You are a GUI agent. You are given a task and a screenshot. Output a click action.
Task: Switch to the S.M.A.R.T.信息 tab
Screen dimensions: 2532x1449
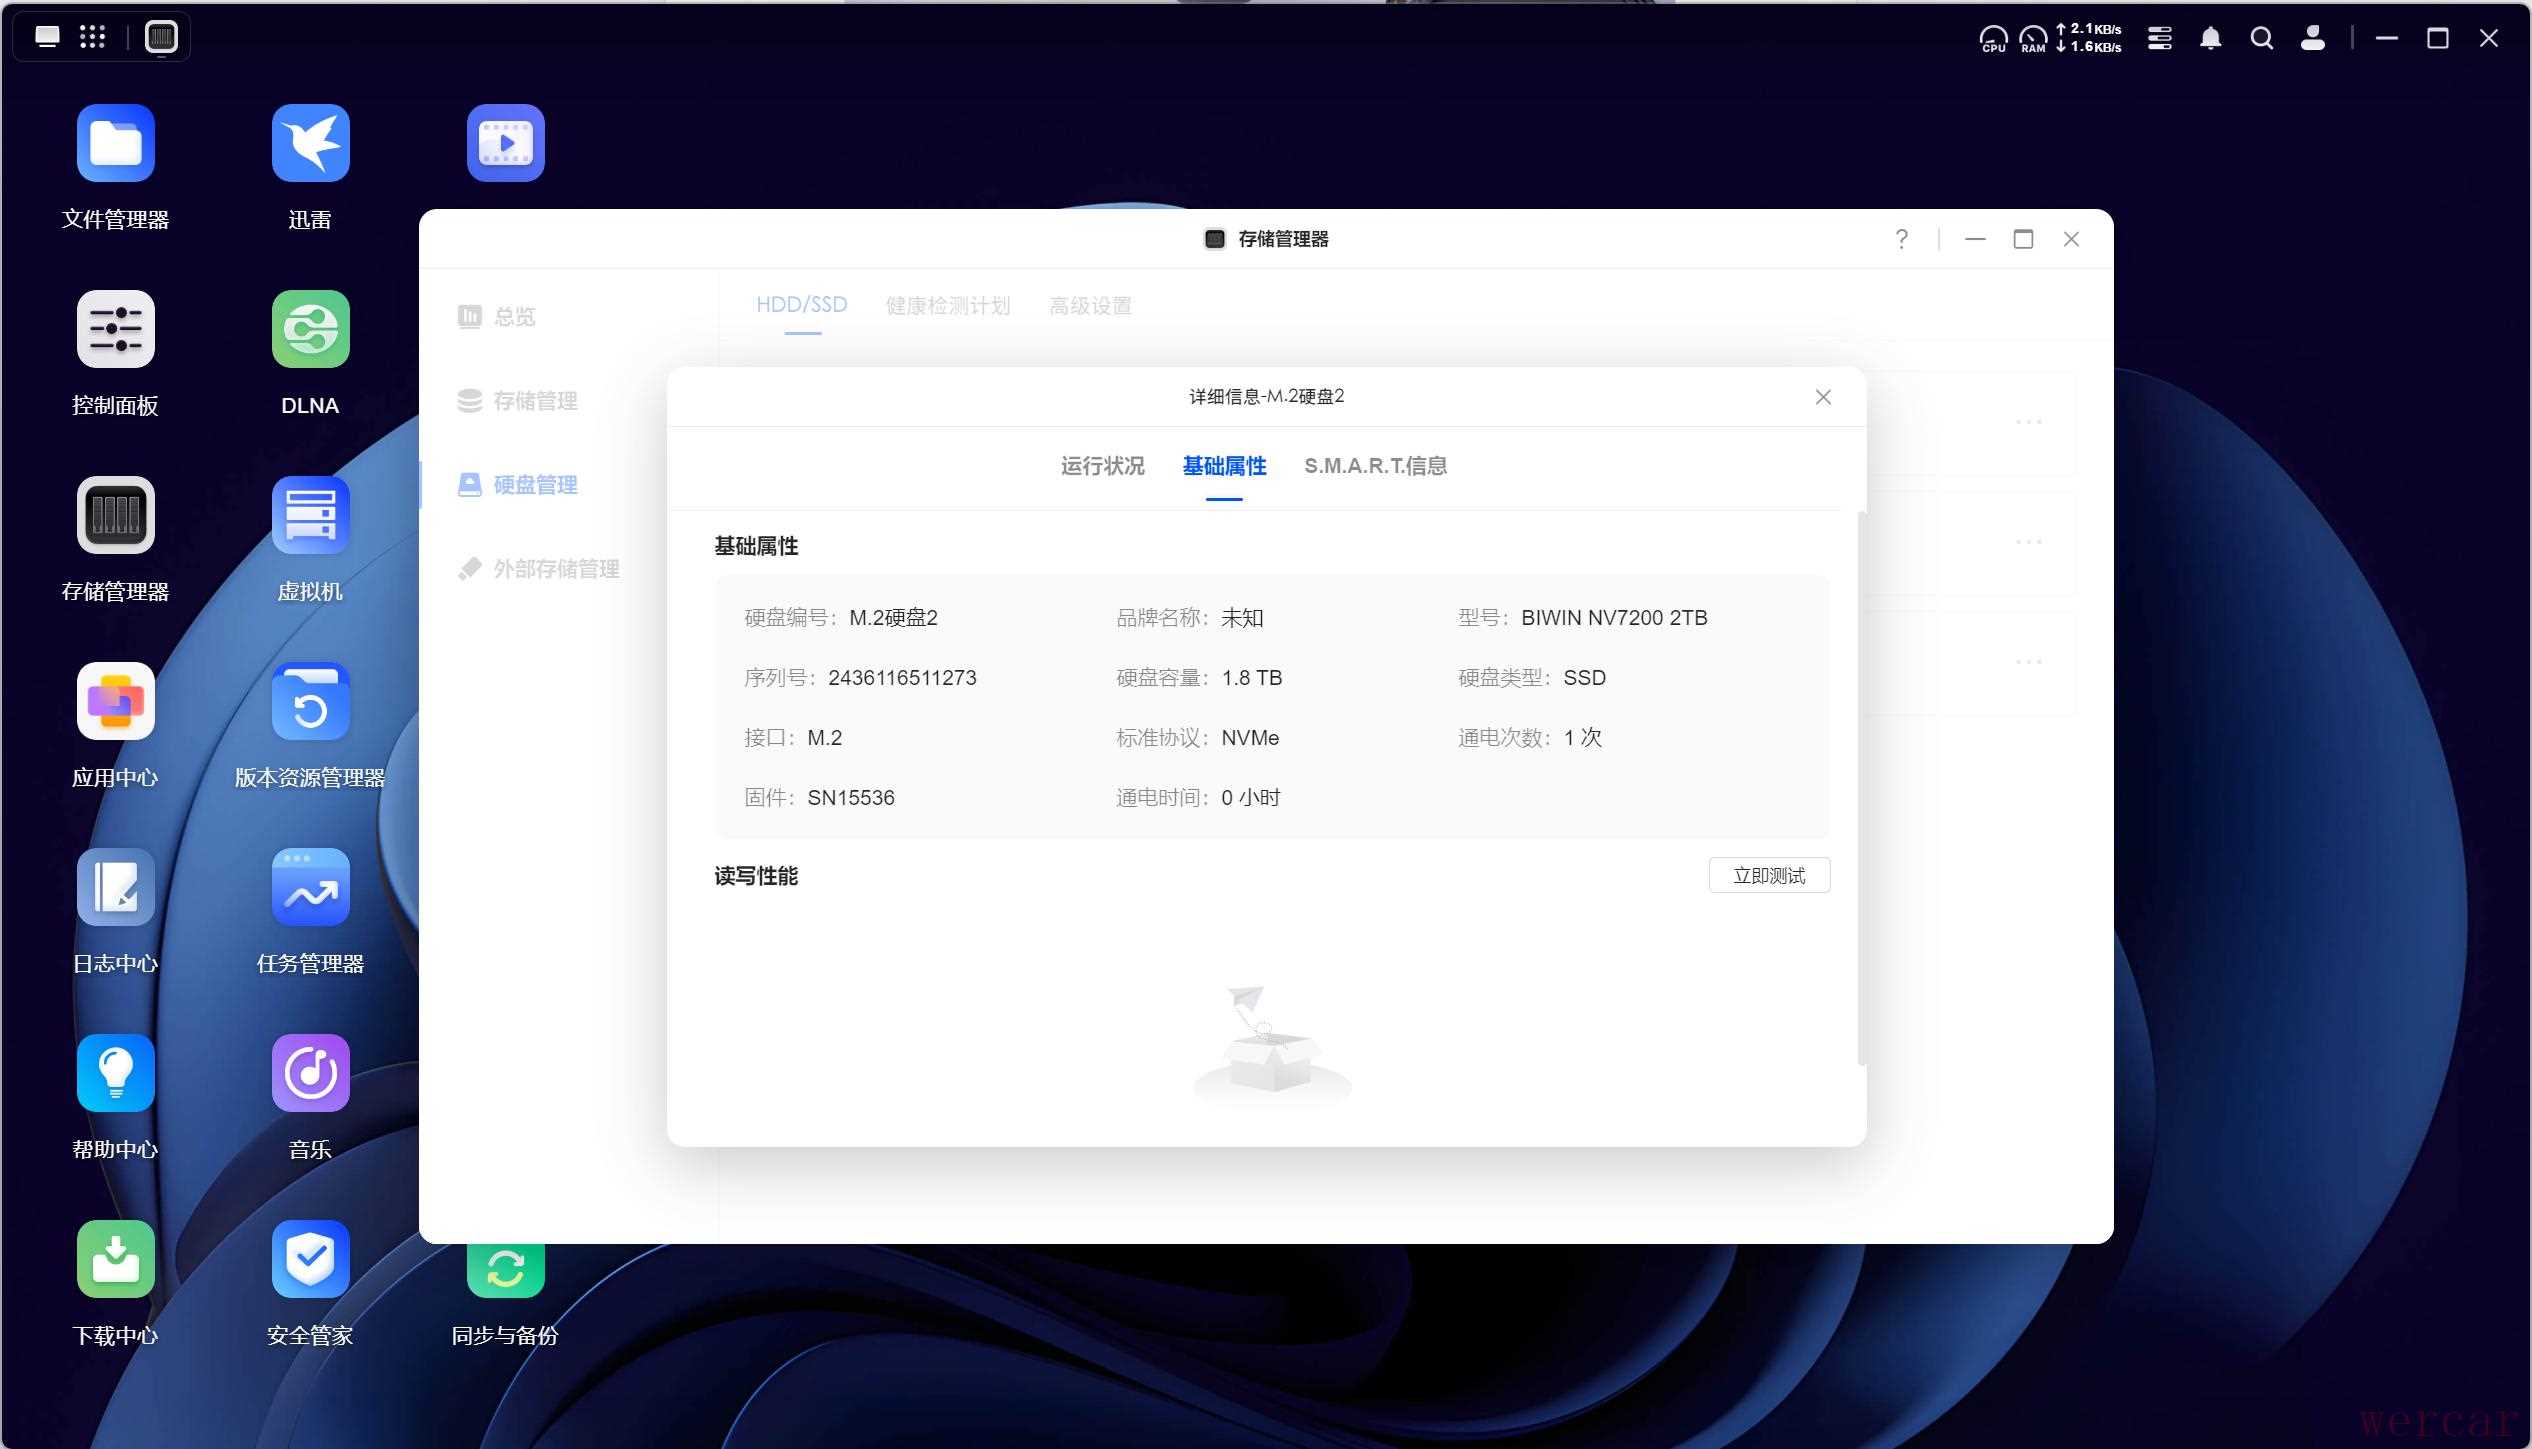pyautogui.click(x=1375, y=466)
